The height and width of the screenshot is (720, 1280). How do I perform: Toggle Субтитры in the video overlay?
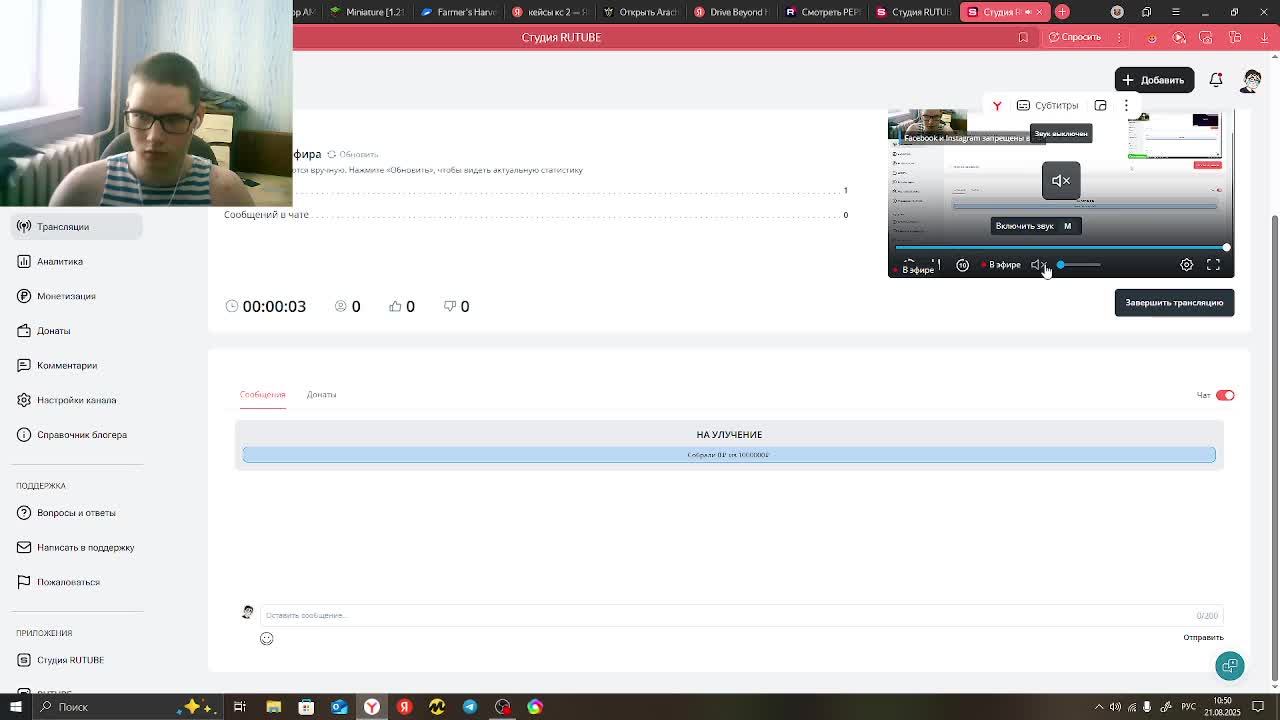coord(1048,106)
